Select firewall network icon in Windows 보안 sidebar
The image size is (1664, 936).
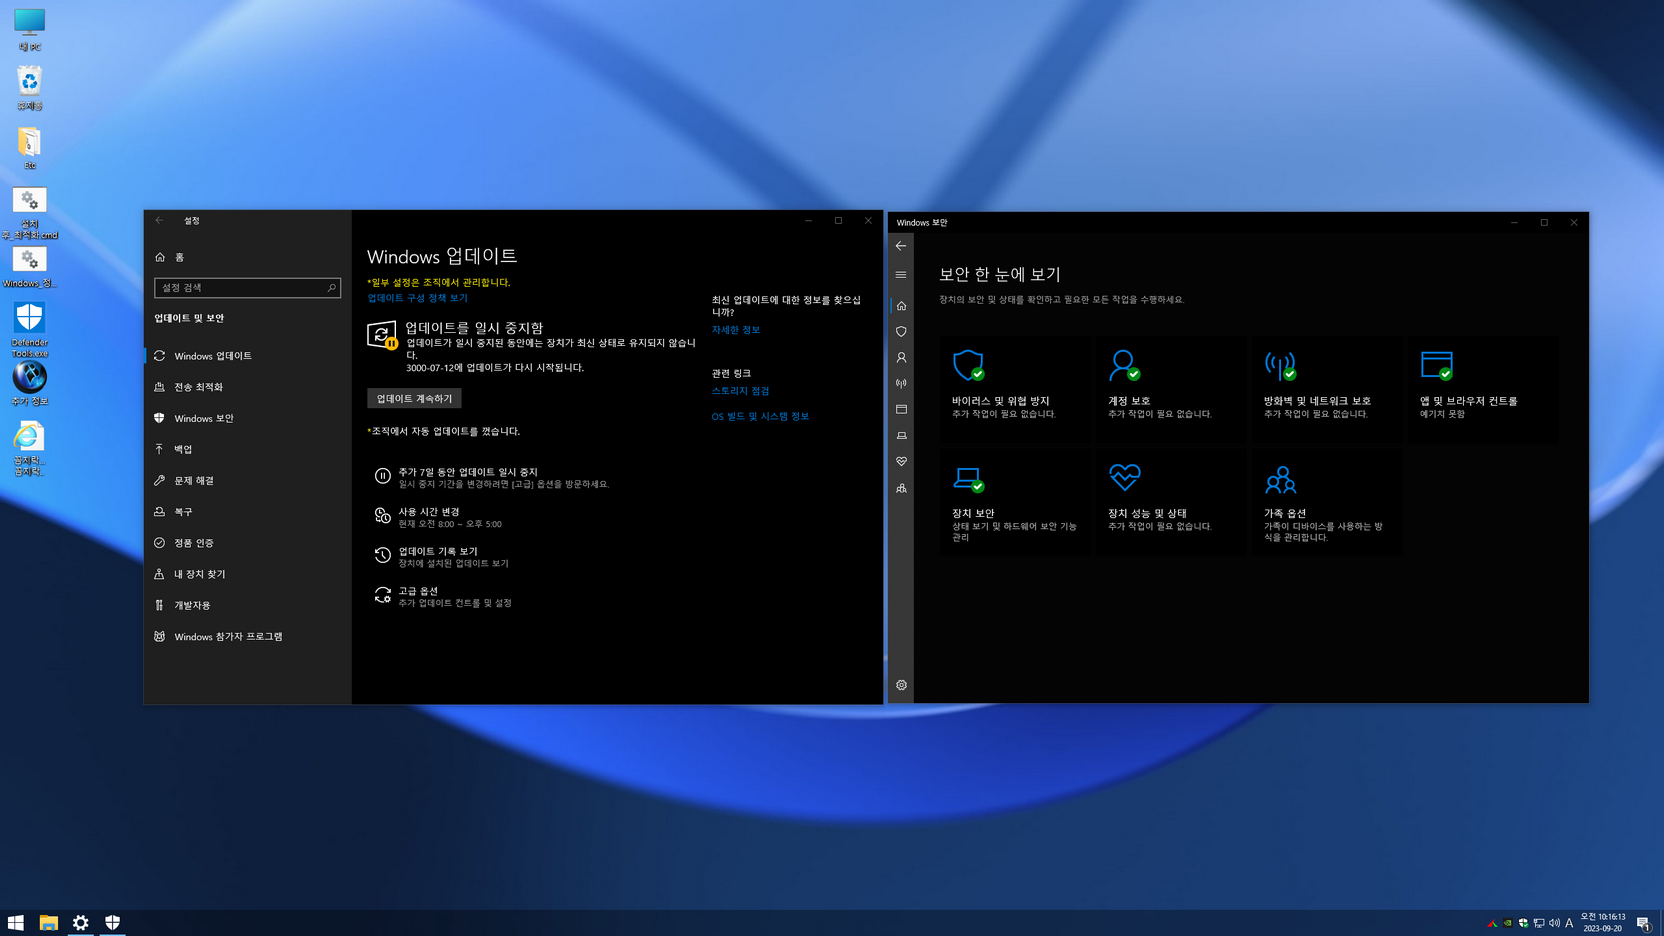[901, 384]
